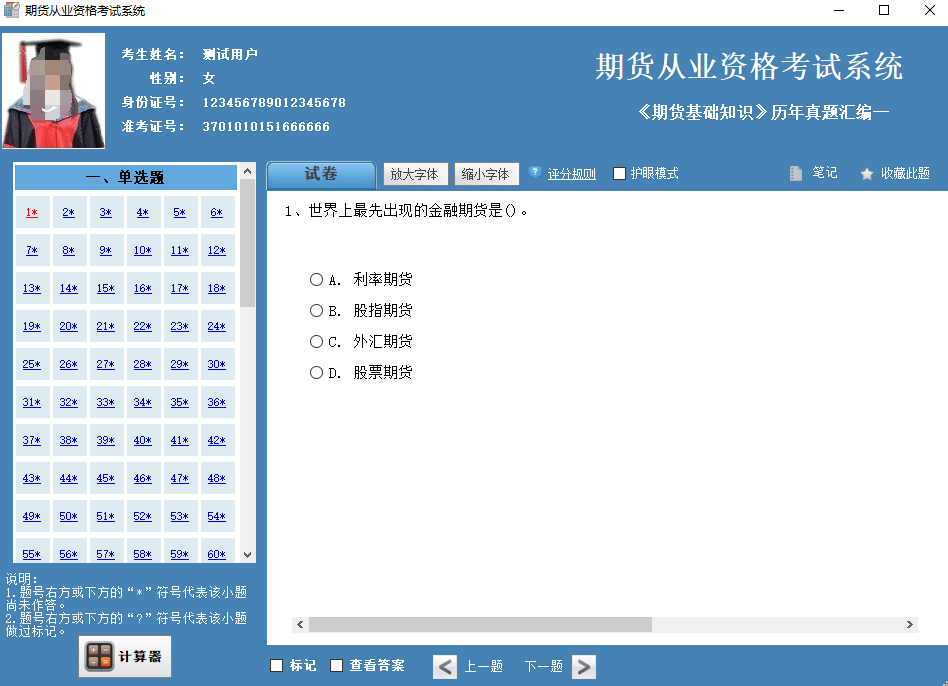Screen dimensions: 948x686
Task: Click the previous question arrow icon
Action: click(x=445, y=667)
